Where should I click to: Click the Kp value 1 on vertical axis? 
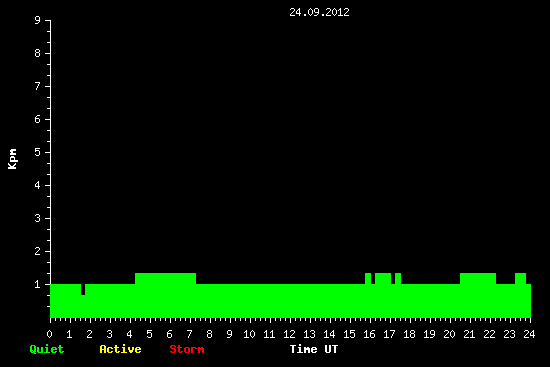(38, 284)
